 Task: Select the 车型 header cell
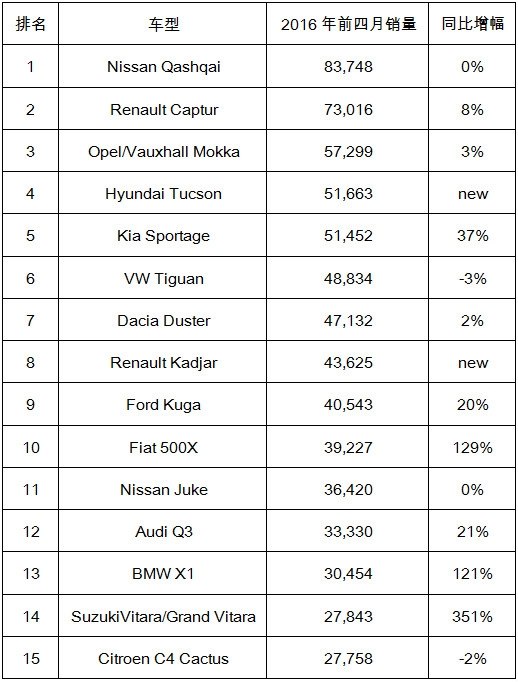(x=163, y=23)
